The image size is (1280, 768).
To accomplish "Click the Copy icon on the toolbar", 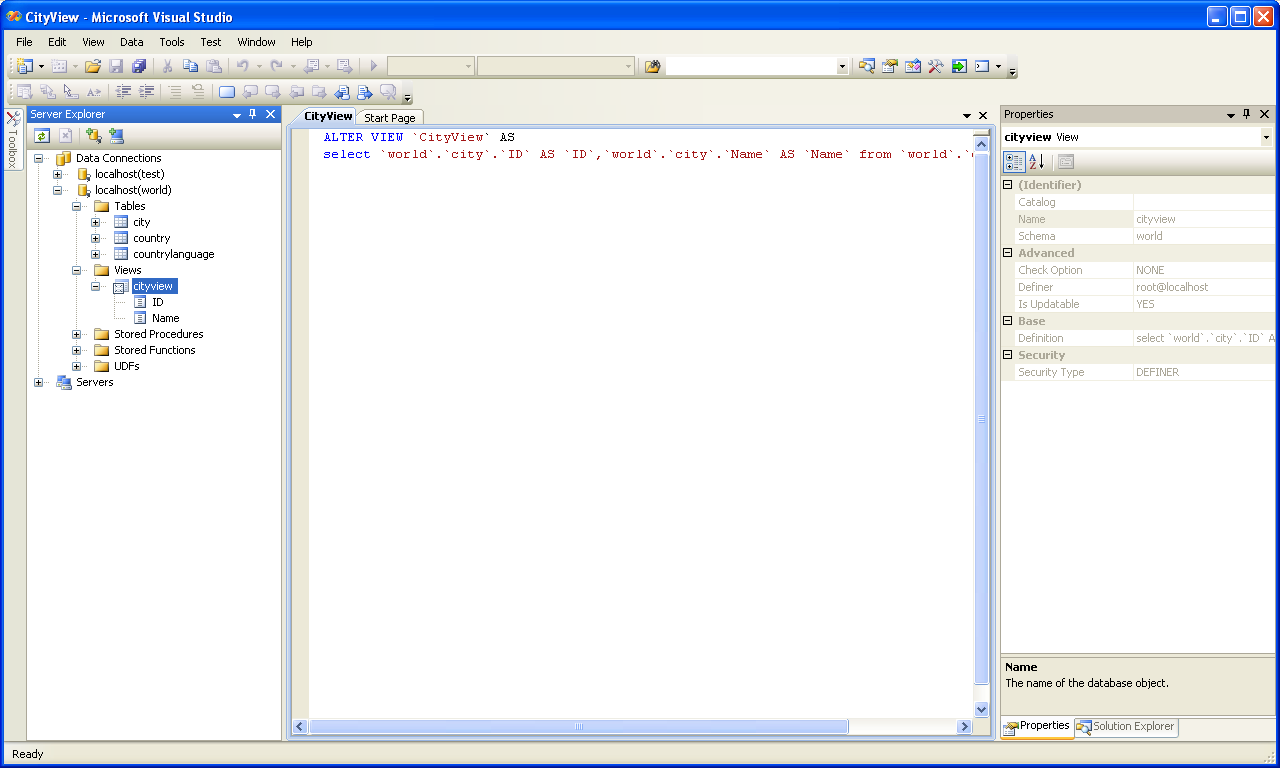I will click(x=191, y=65).
